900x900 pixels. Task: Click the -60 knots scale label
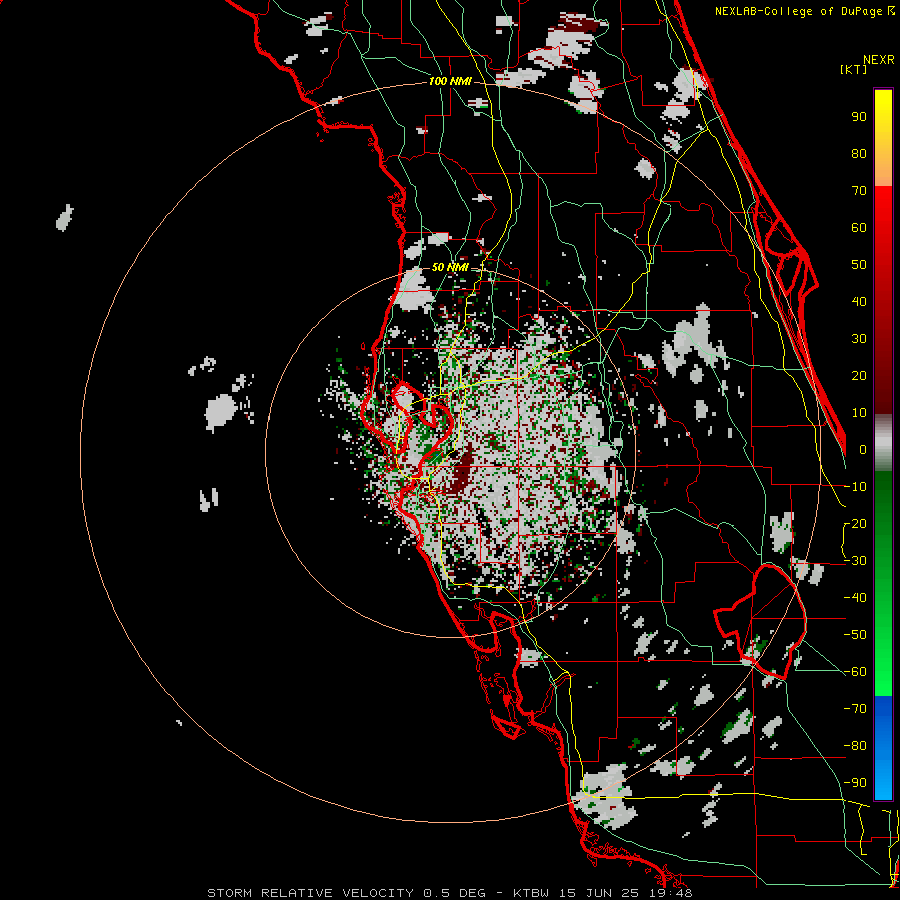[855, 672]
